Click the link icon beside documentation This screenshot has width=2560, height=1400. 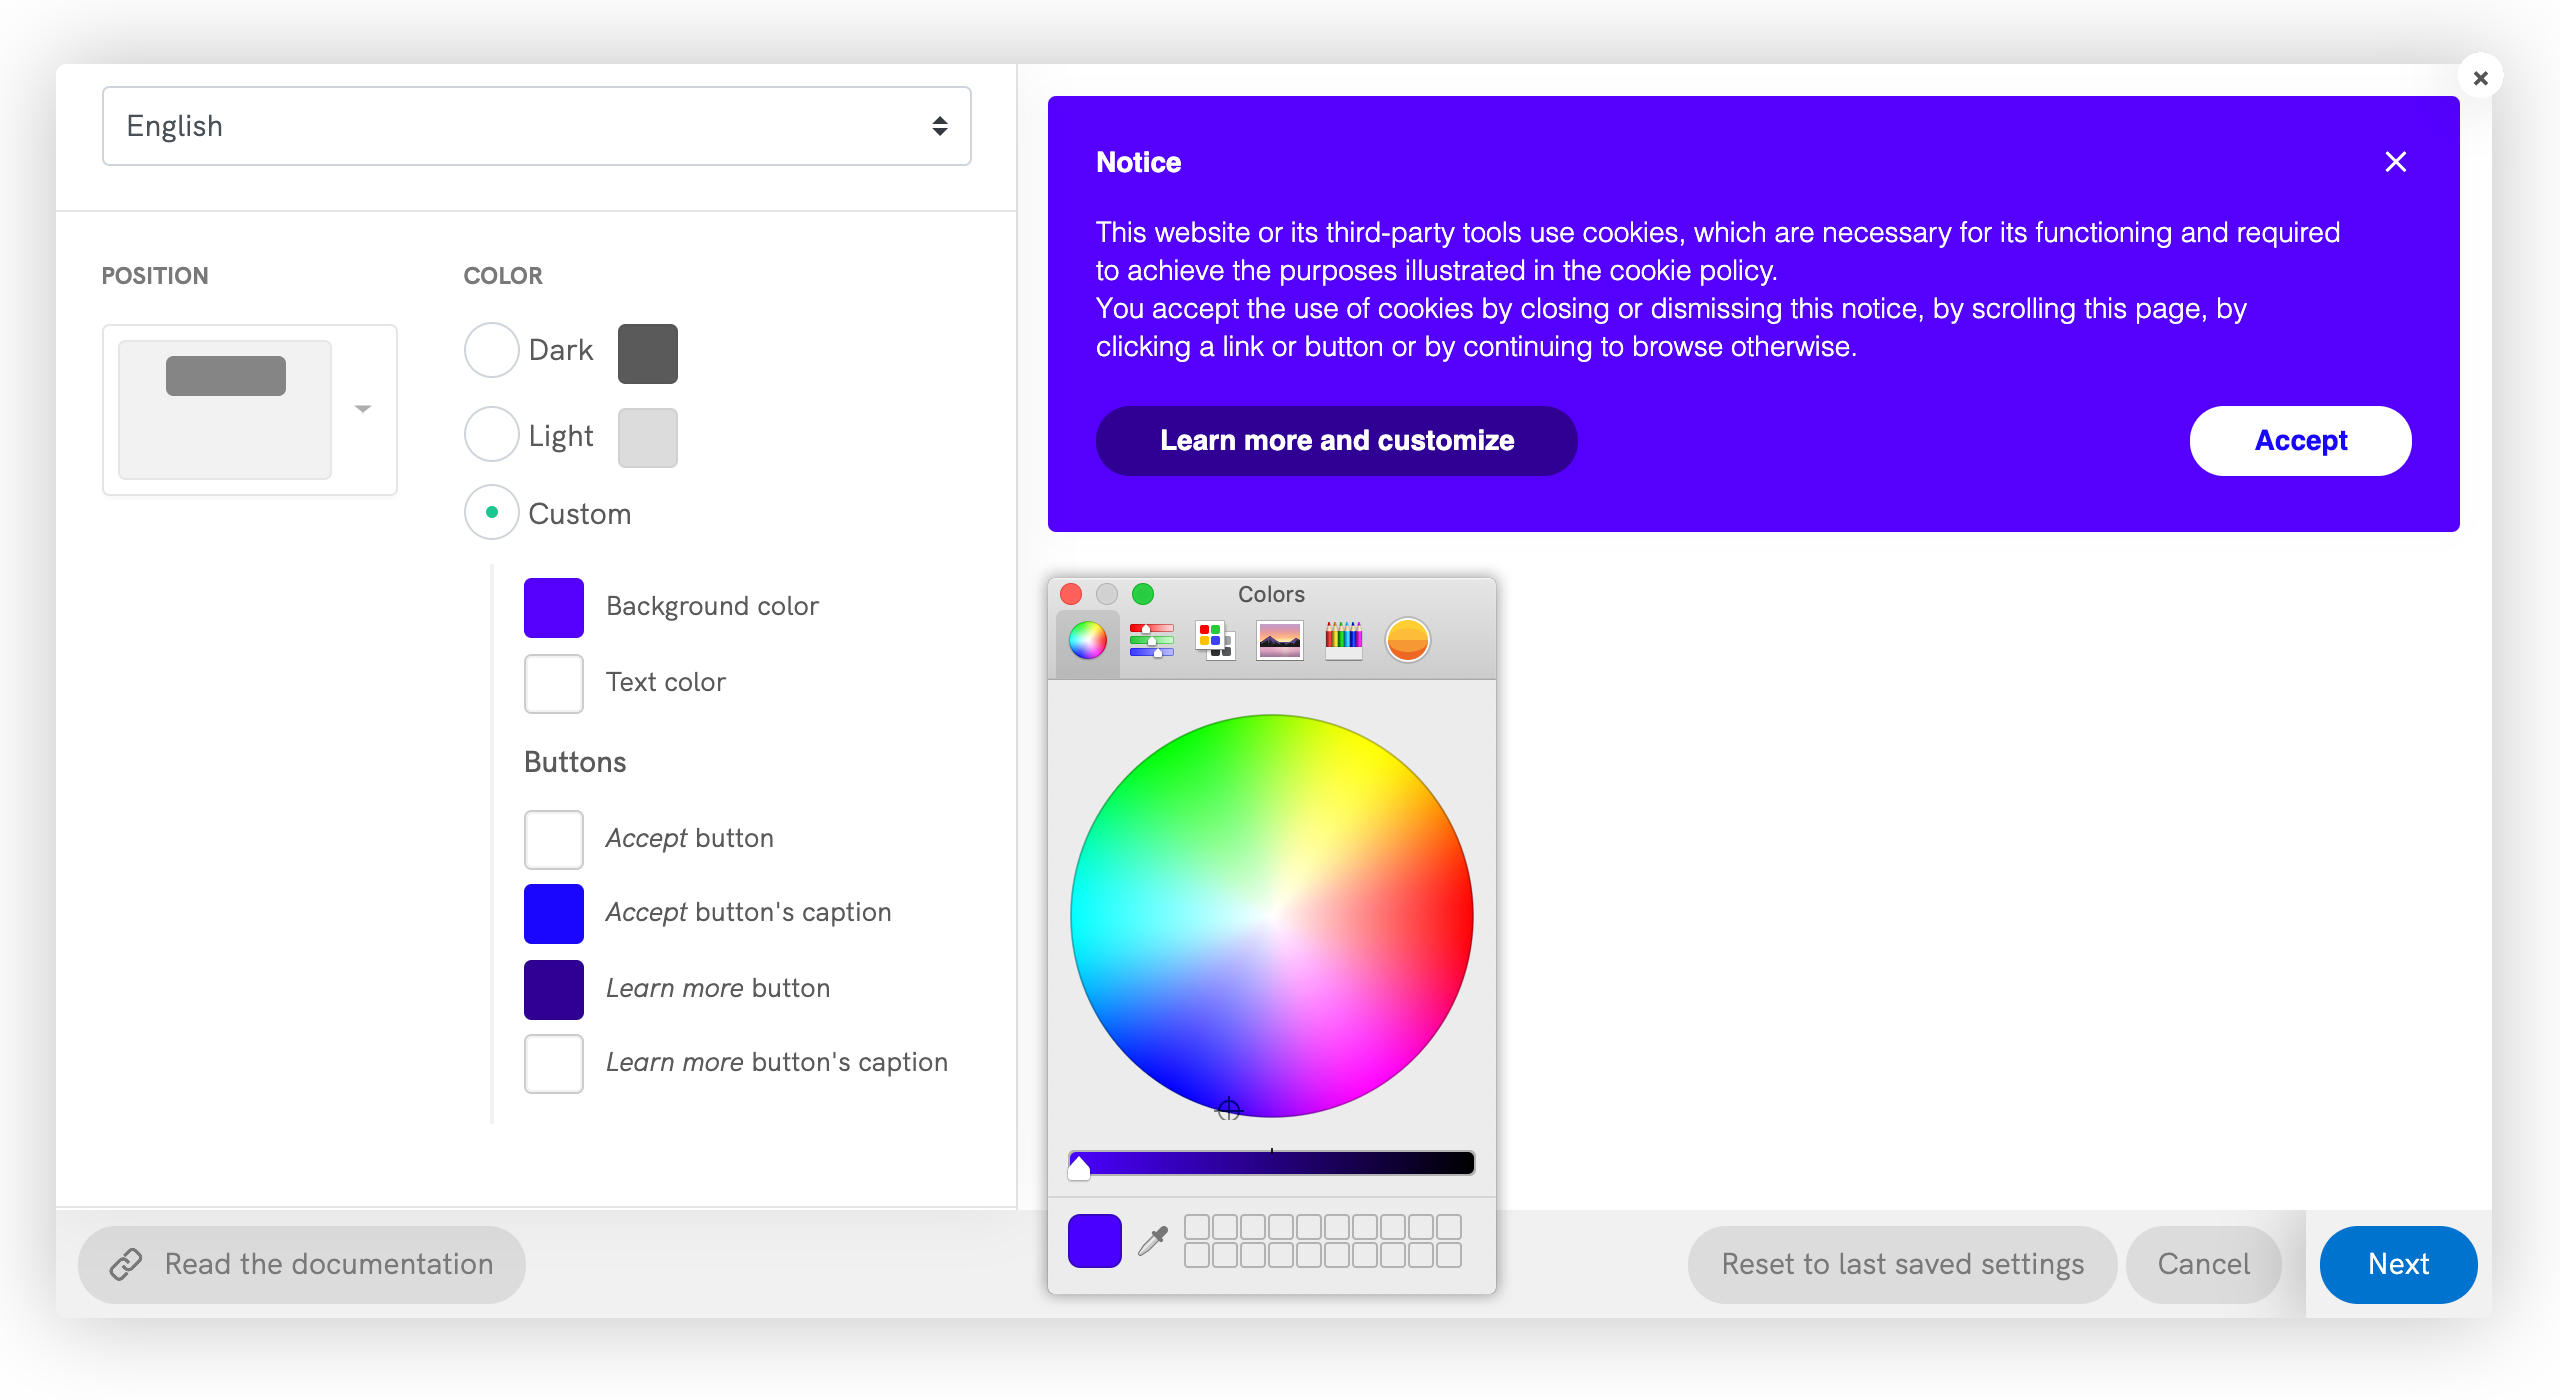pos(126,1264)
